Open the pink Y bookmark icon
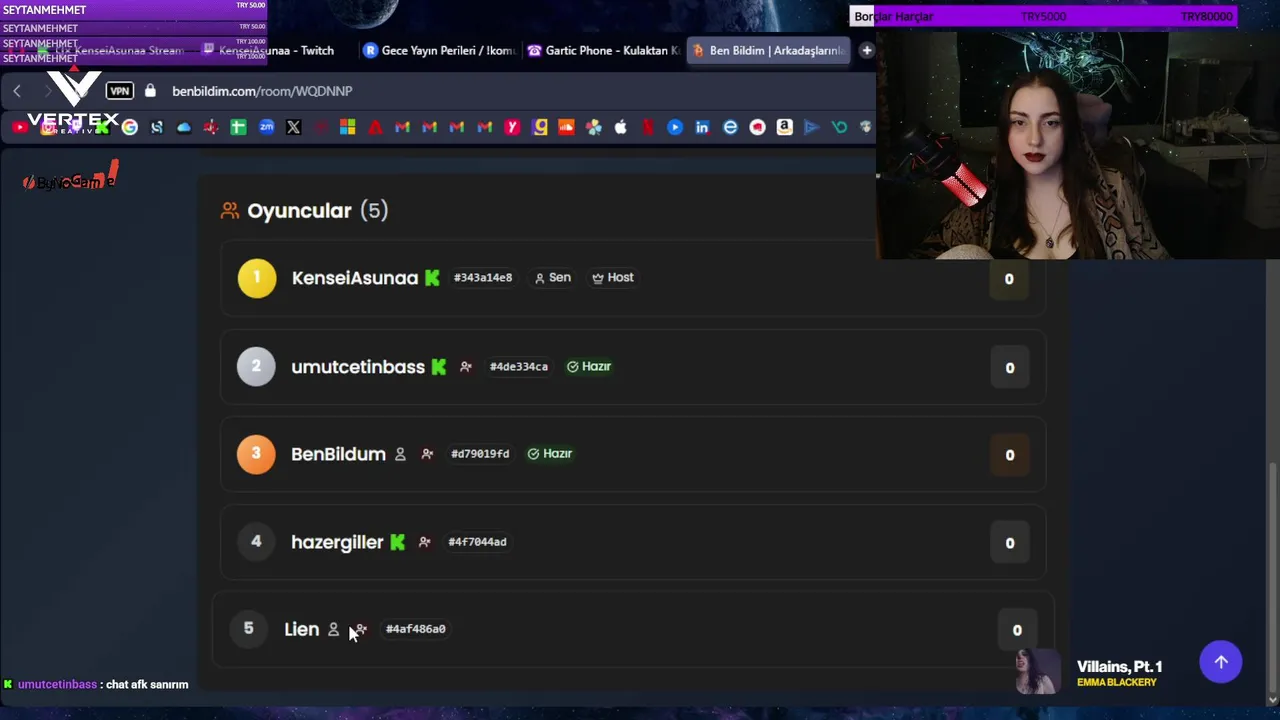Screen dimensions: 1280x720 point(512,127)
